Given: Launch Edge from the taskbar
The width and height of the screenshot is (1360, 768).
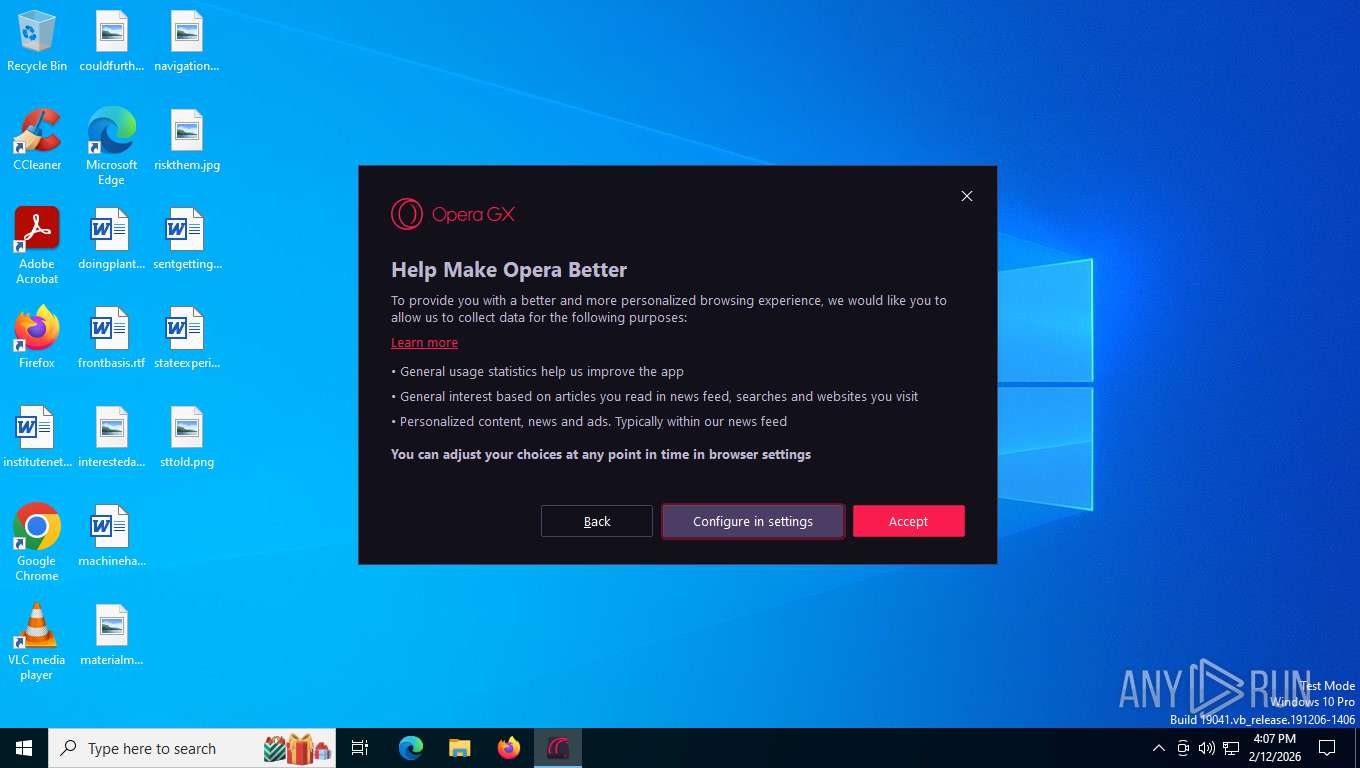Looking at the screenshot, I should pyautogui.click(x=411, y=748).
